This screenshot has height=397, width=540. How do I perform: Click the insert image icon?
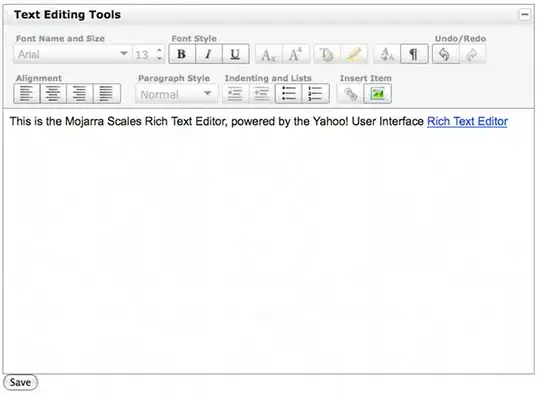[377, 94]
